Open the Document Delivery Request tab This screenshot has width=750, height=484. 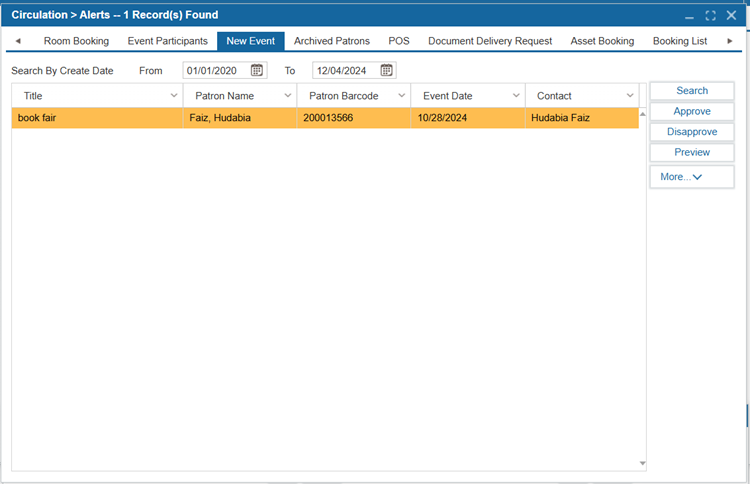[490, 41]
